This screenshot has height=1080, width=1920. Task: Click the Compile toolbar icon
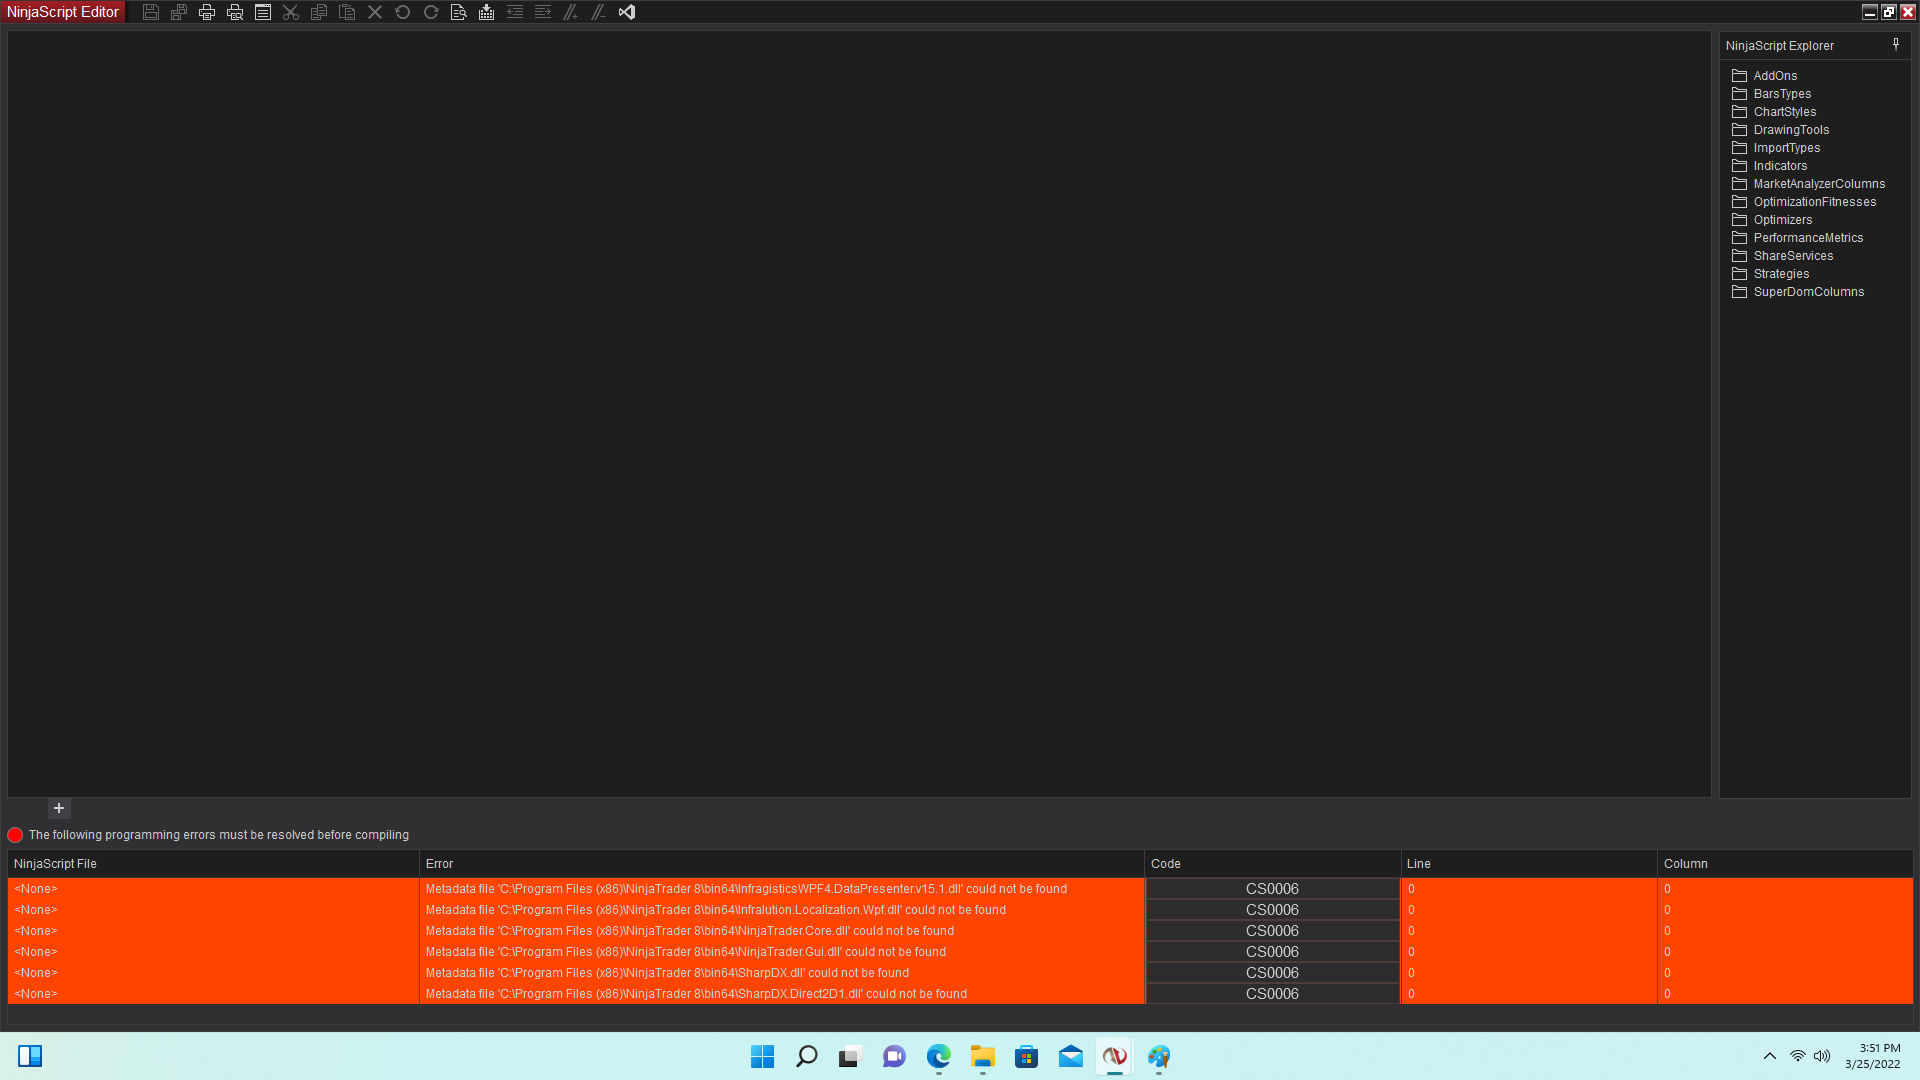pyautogui.click(x=487, y=12)
